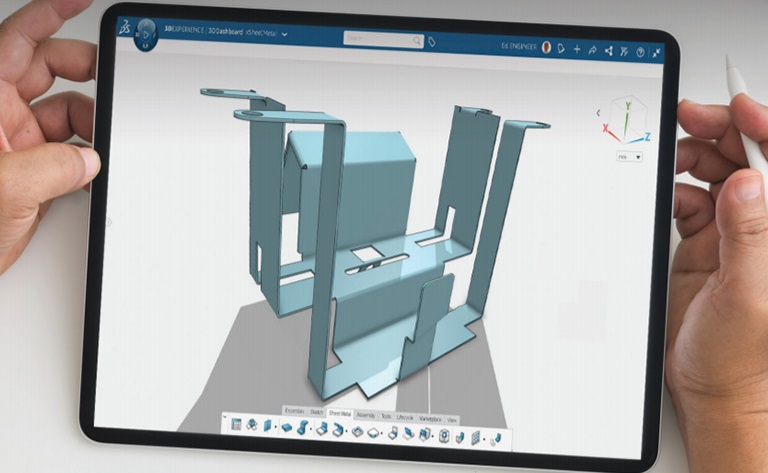768x473 pixels.
Task: Click the chevron left of the view cube
Action: [598, 112]
